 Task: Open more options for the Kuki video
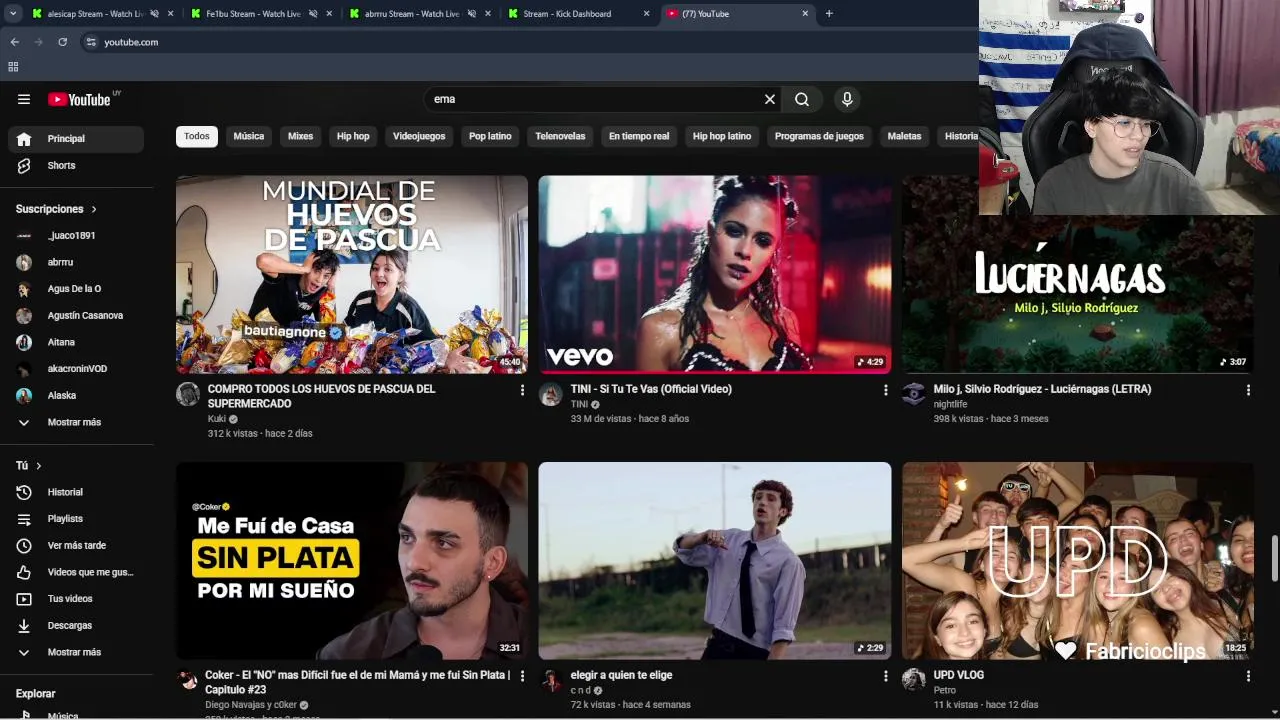click(x=522, y=390)
